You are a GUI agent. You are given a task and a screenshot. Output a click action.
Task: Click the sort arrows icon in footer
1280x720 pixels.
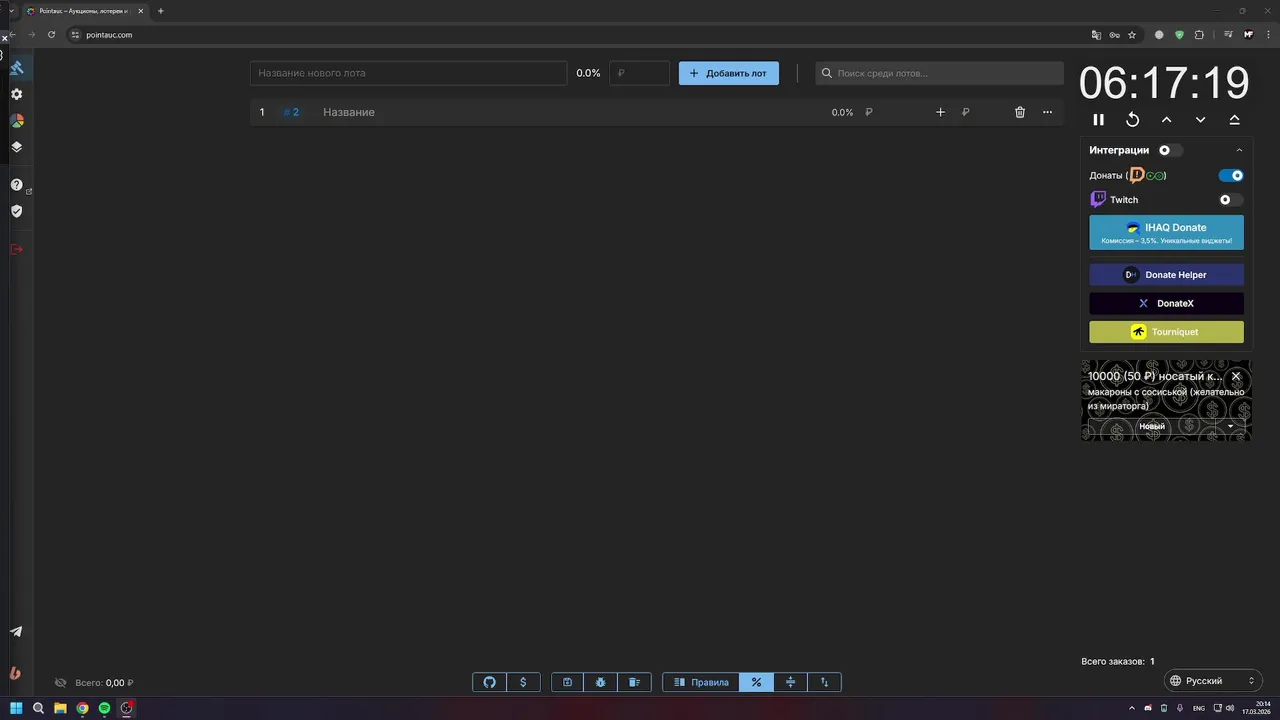(824, 682)
